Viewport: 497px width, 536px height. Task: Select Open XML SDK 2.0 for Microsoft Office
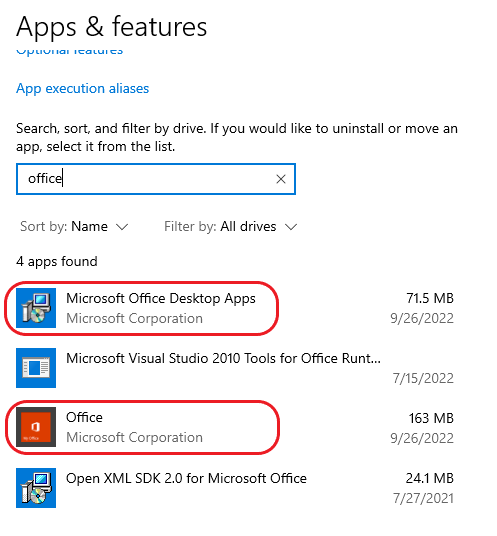point(186,478)
